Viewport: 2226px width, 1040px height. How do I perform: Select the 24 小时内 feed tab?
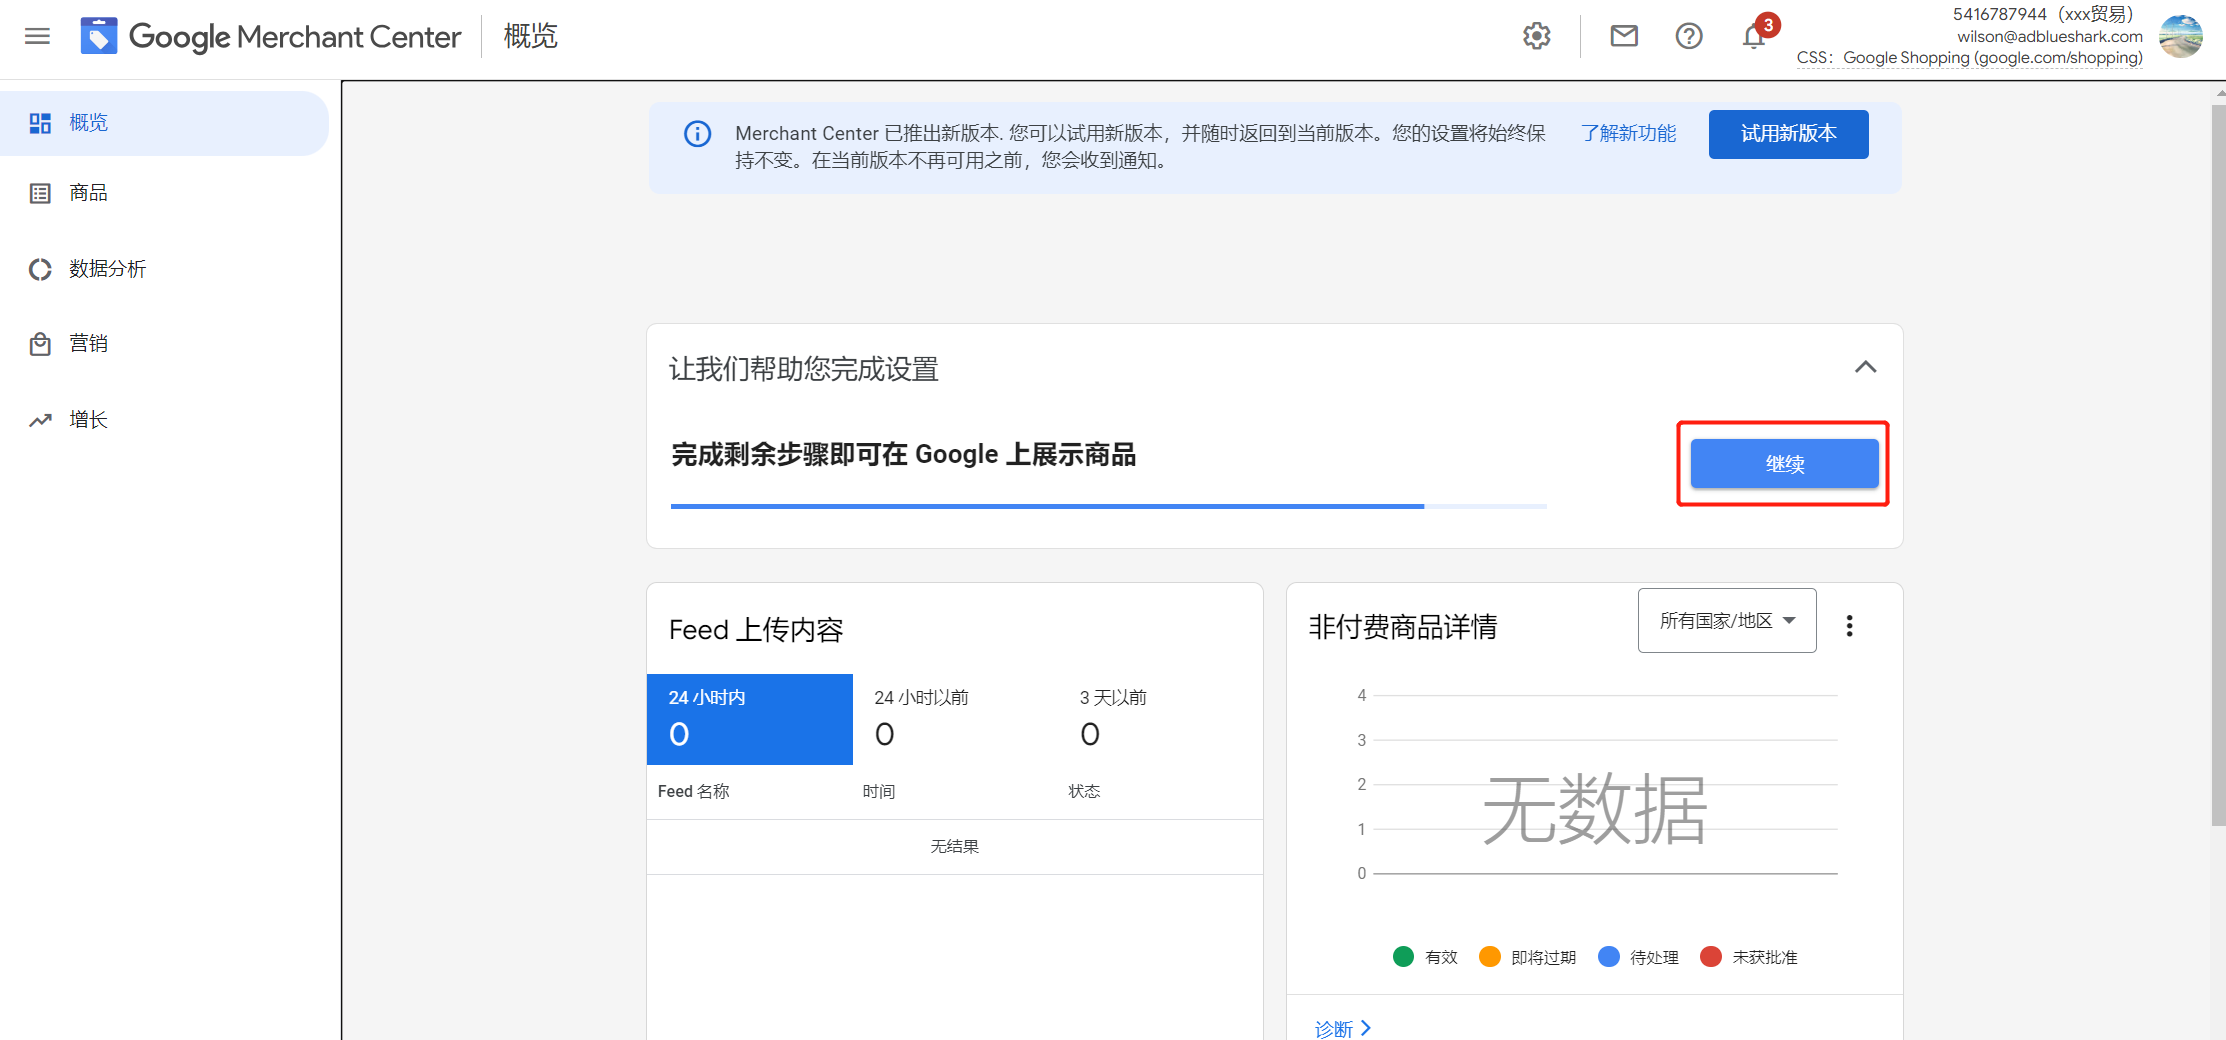click(x=750, y=719)
